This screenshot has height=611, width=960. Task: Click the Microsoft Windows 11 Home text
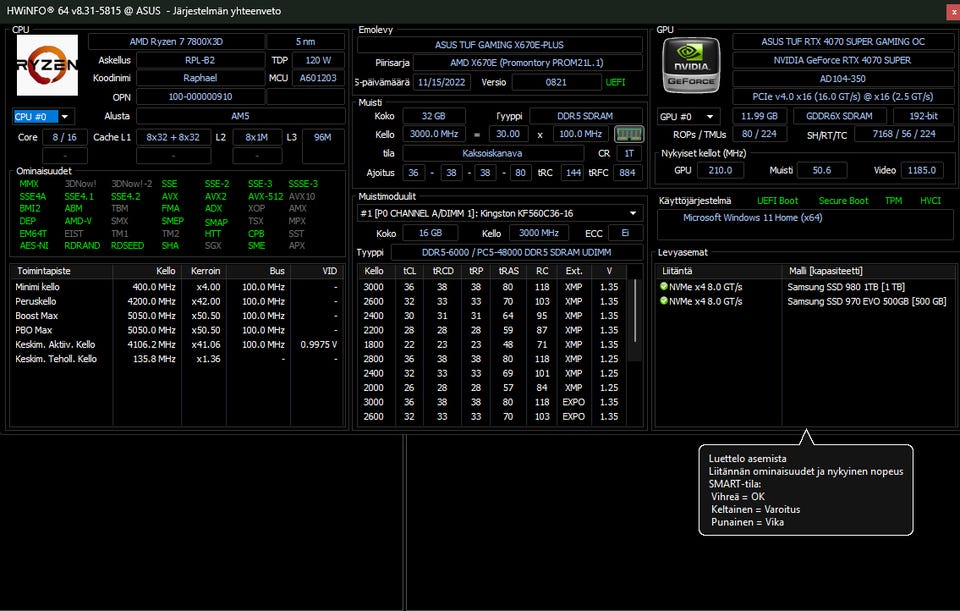point(753,217)
